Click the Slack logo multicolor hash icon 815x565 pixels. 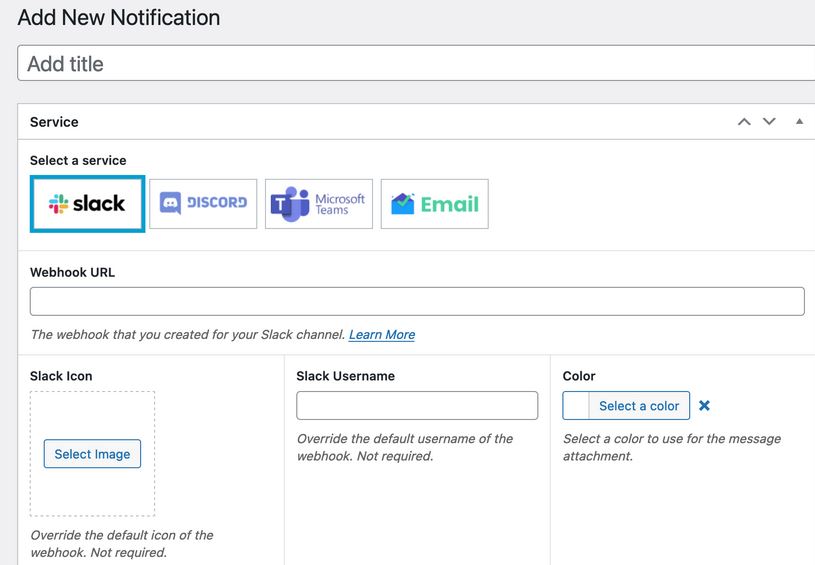tap(58, 204)
